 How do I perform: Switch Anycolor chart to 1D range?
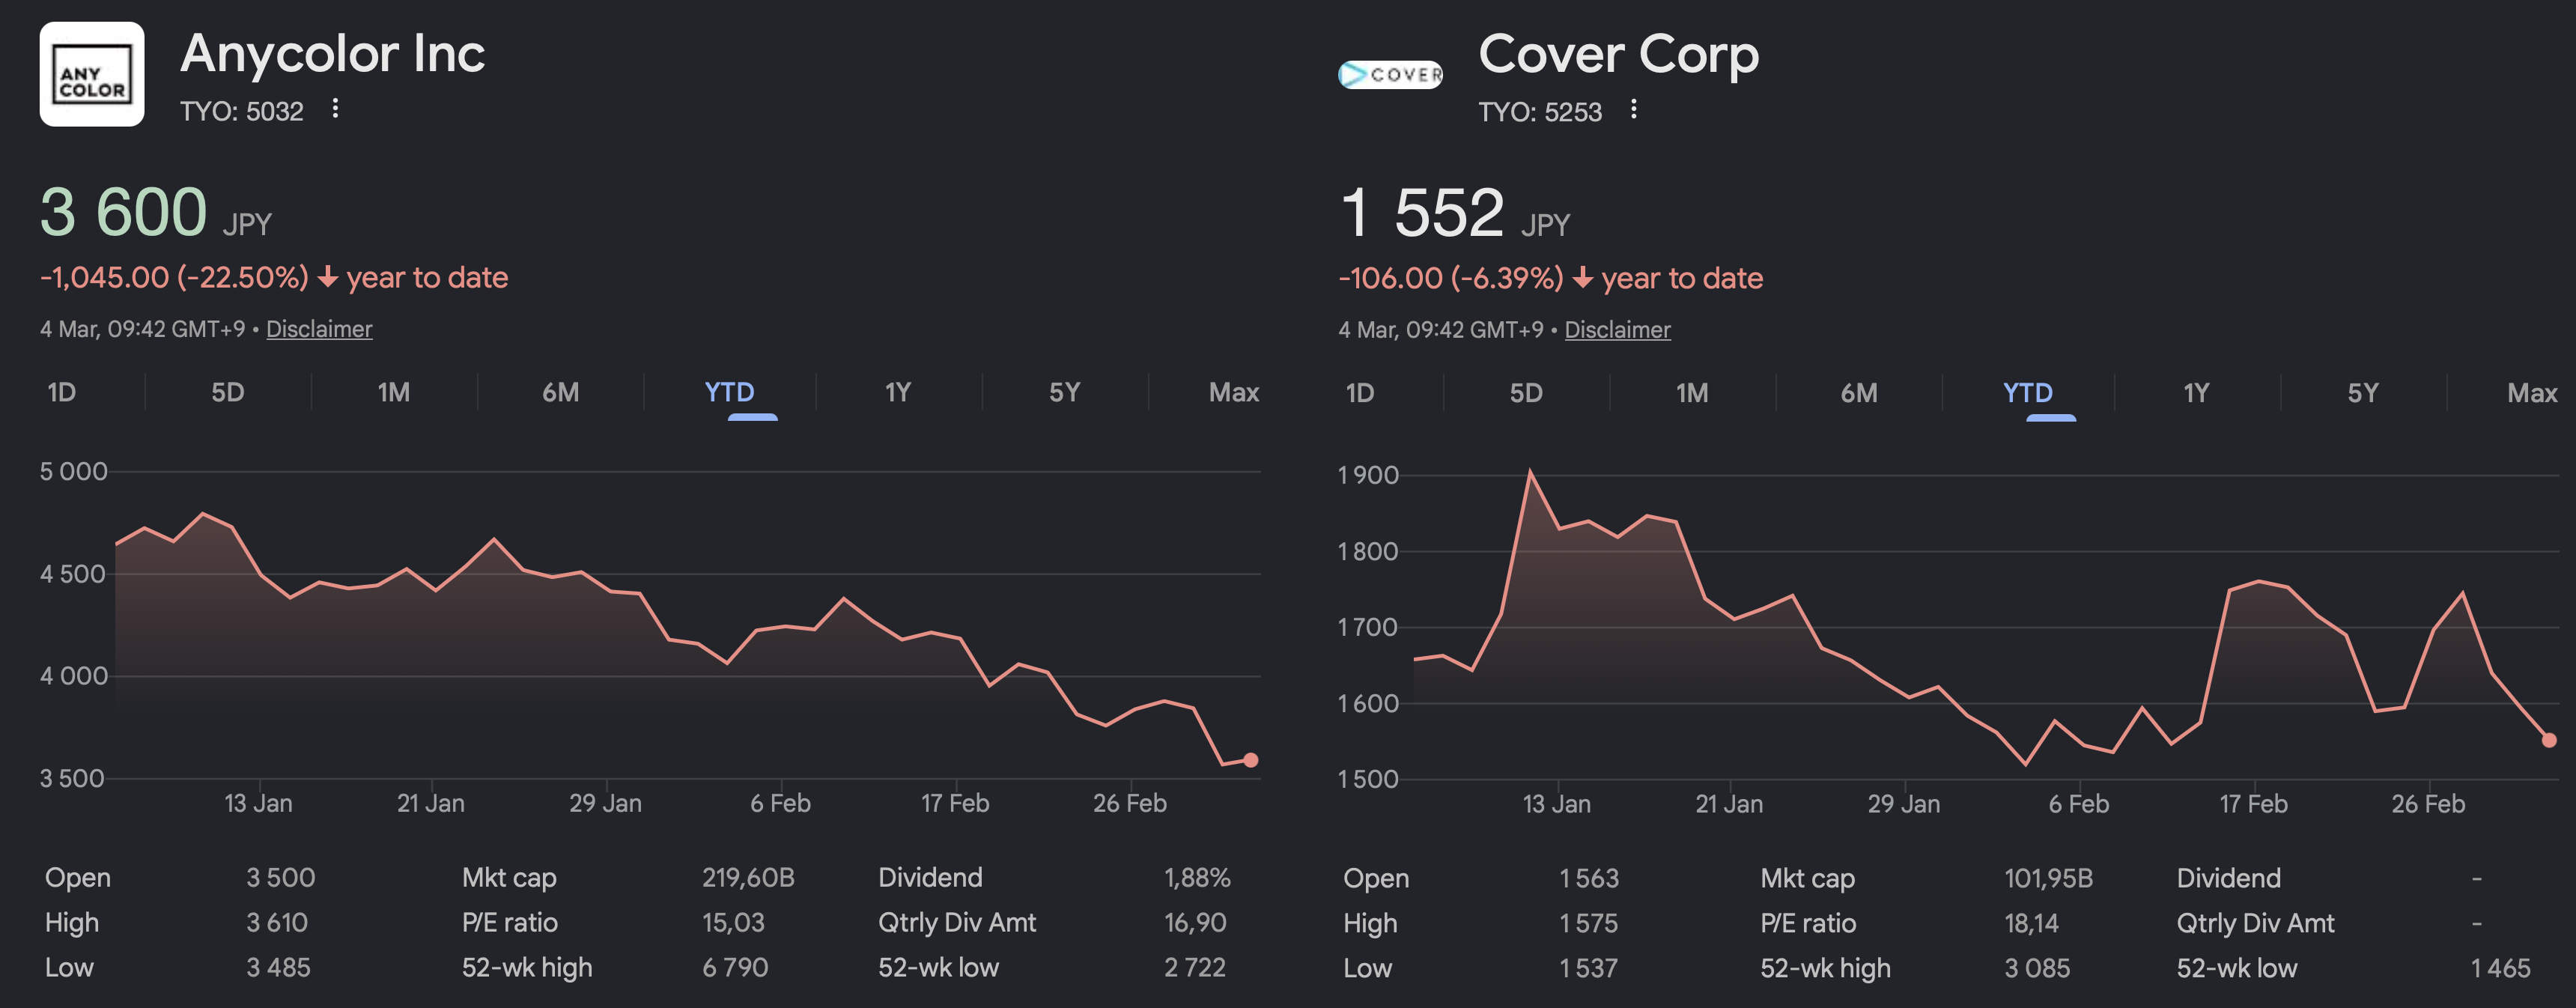(x=62, y=392)
